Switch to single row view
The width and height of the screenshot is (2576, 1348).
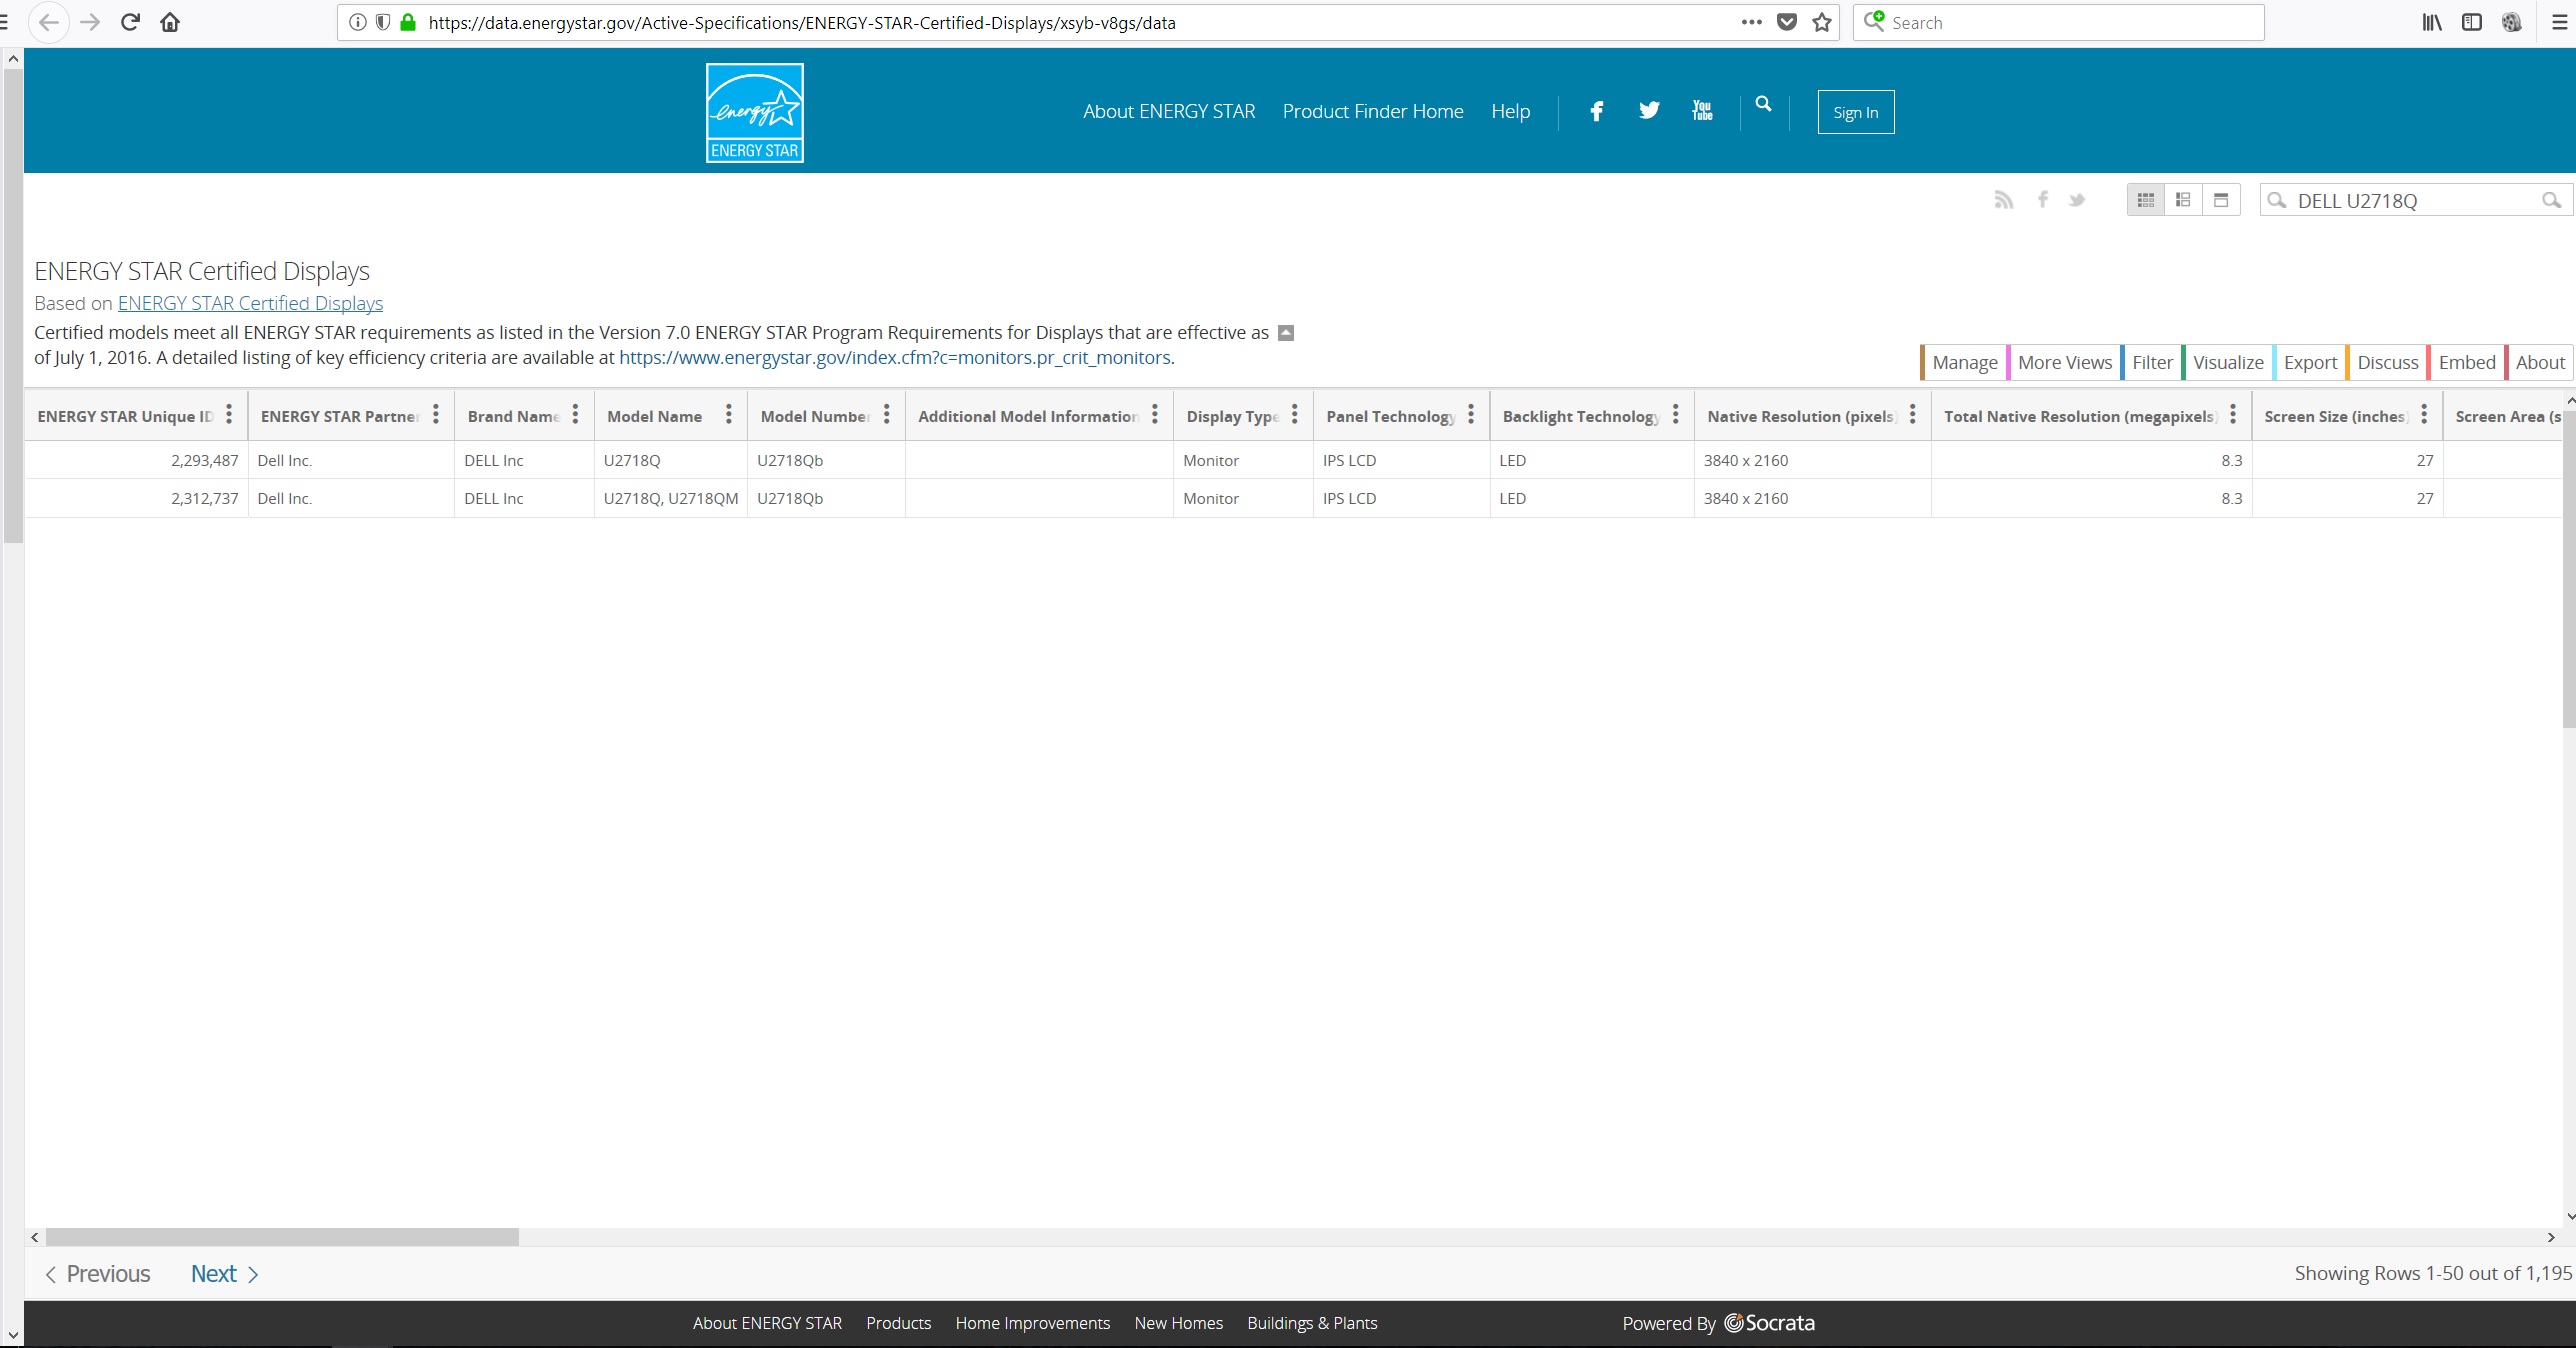pos(2221,200)
